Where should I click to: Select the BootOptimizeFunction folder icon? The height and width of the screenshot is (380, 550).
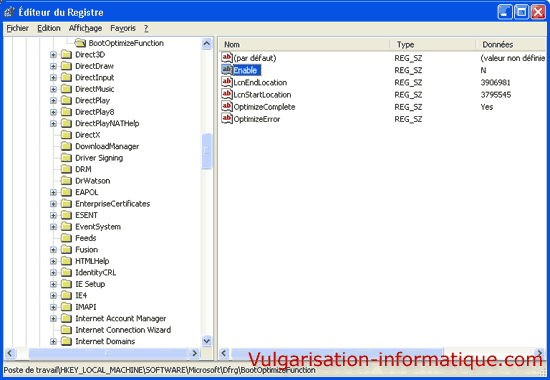click(x=80, y=43)
